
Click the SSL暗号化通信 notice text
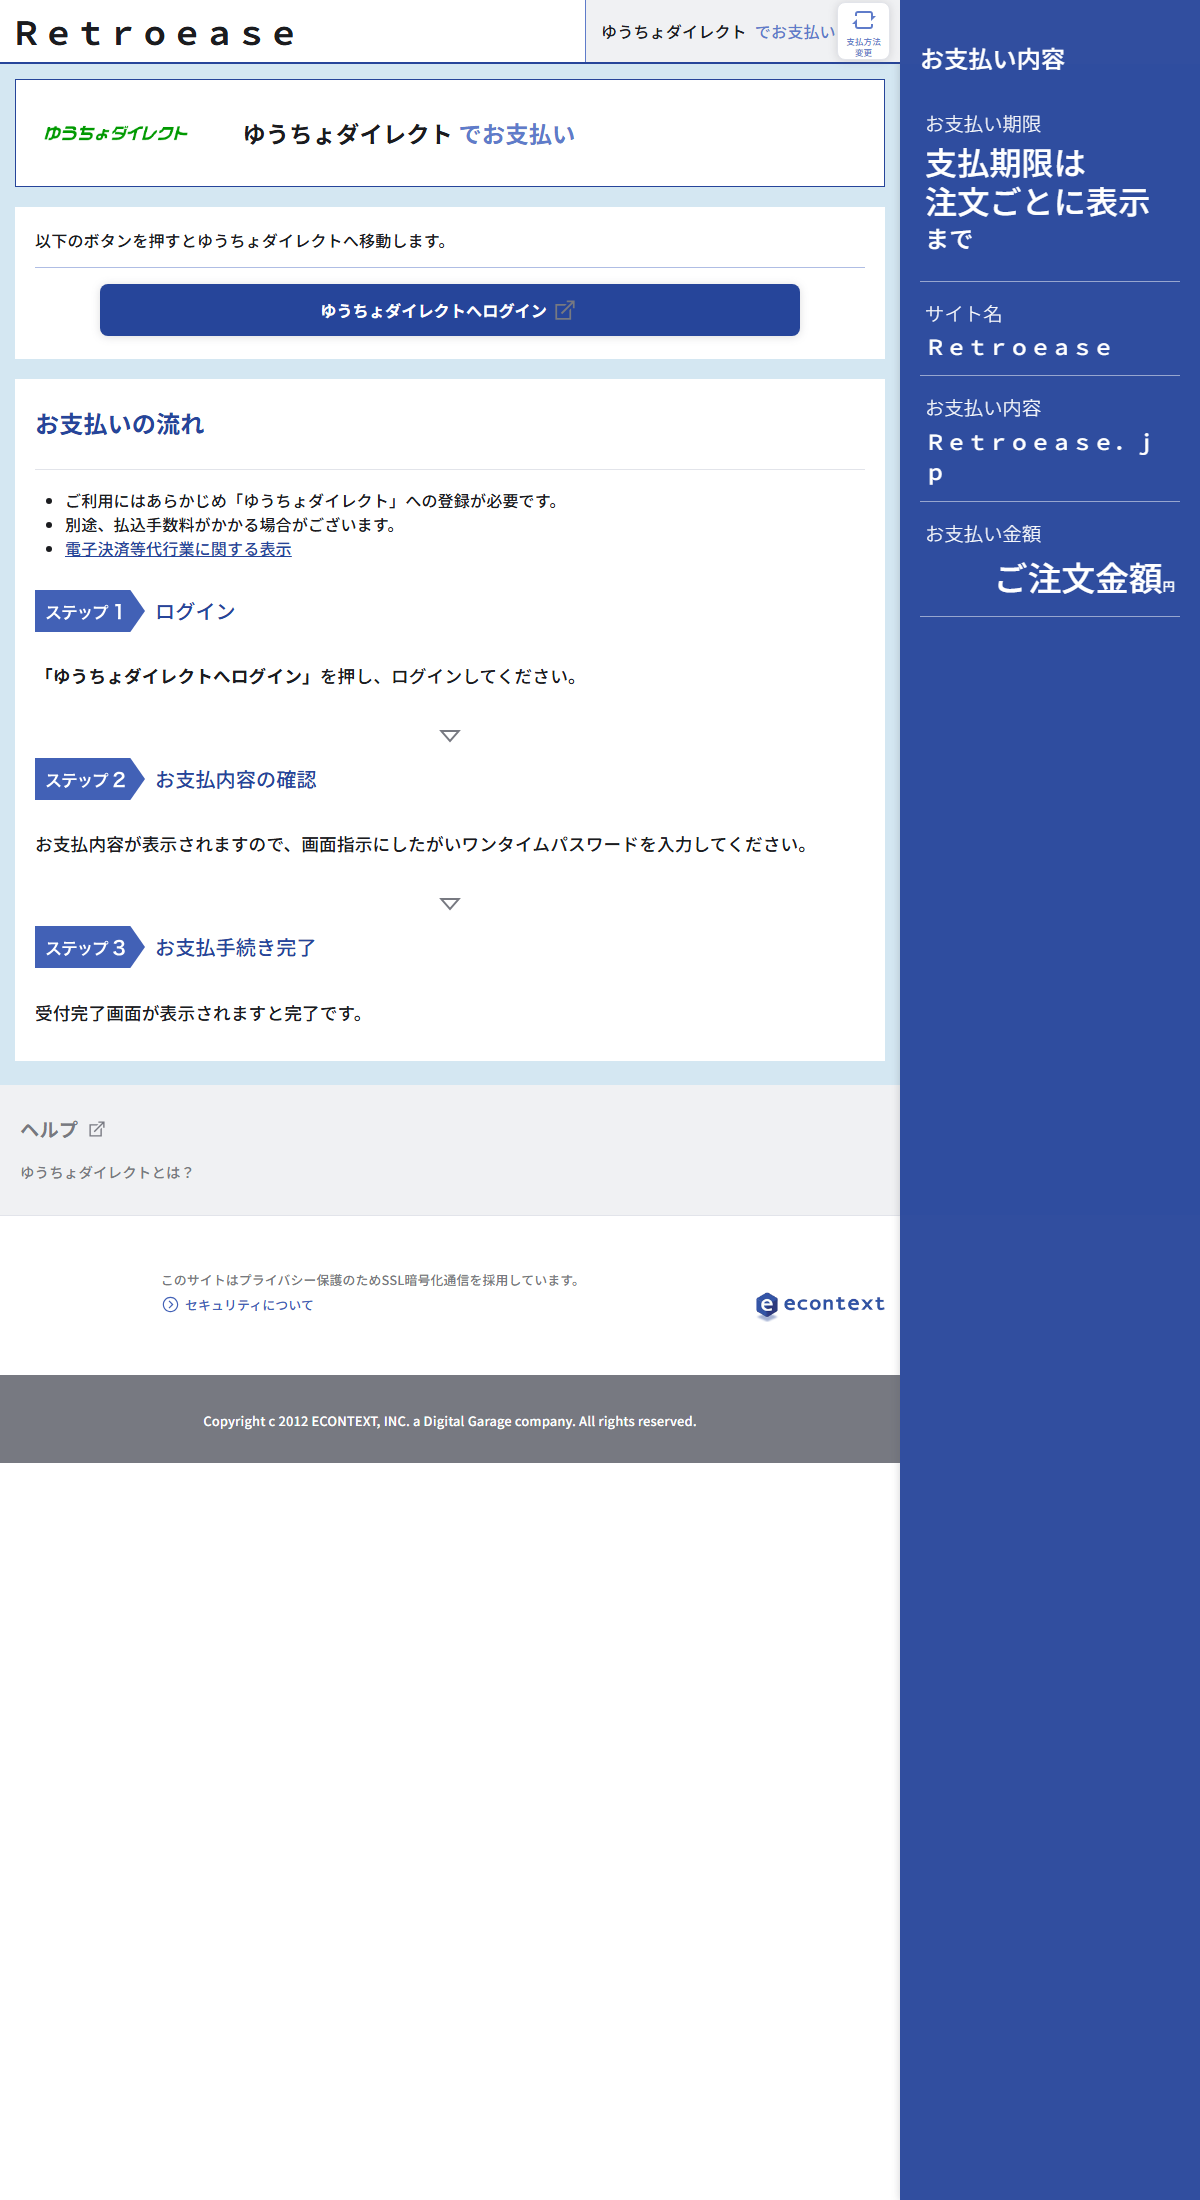(x=372, y=1280)
